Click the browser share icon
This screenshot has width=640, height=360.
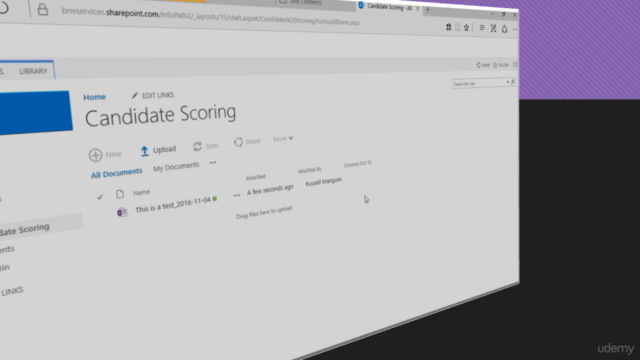pos(504,29)
